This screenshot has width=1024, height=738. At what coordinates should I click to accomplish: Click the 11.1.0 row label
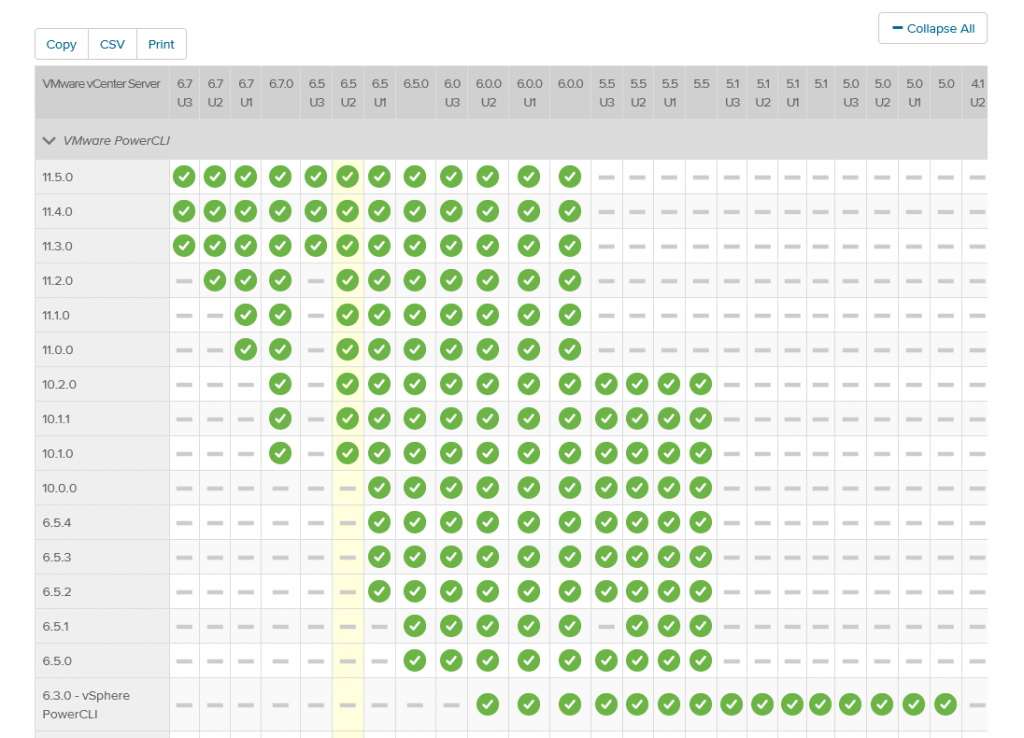click(56, 315)
